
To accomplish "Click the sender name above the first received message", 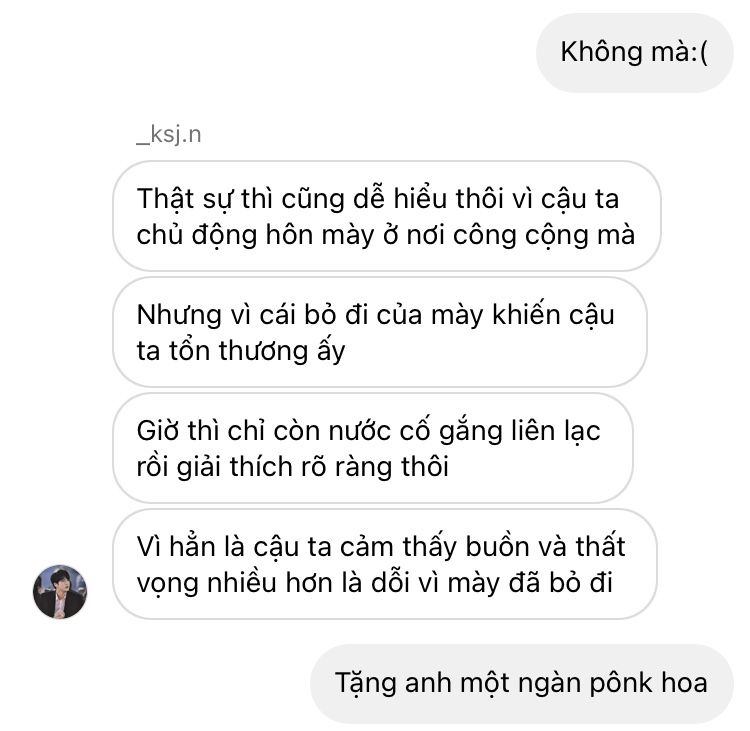I will [x=169, y=134].
